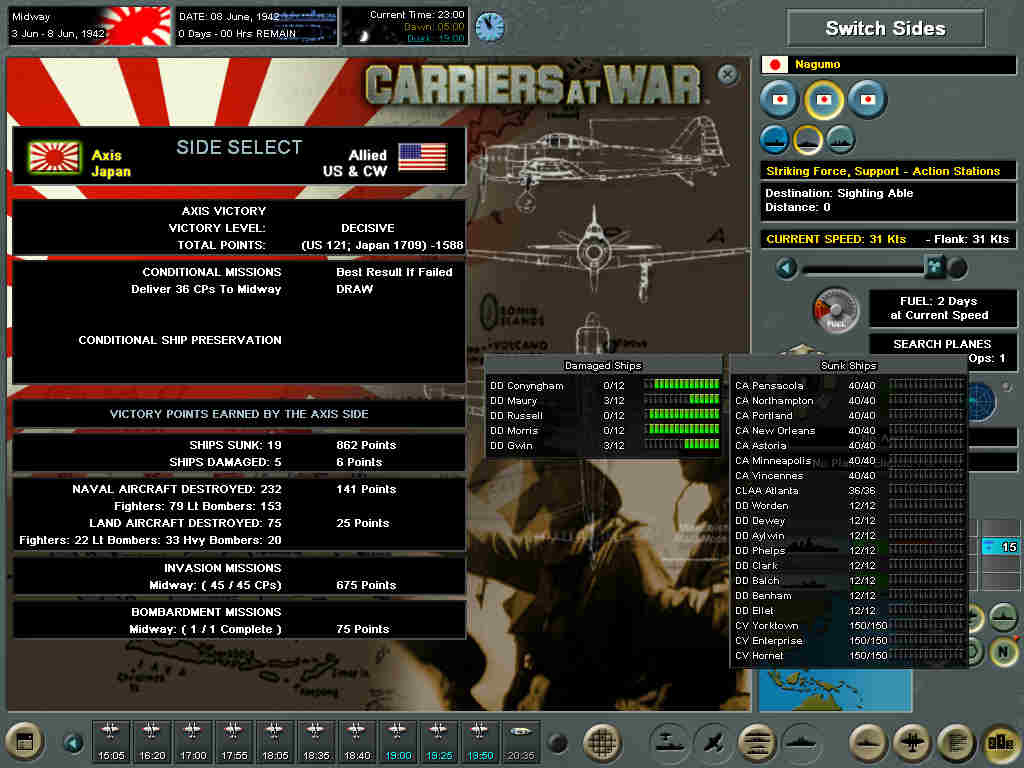The image size is (1024, 768).
Task: Open the gold report list button
Action: tap(956, 742)
